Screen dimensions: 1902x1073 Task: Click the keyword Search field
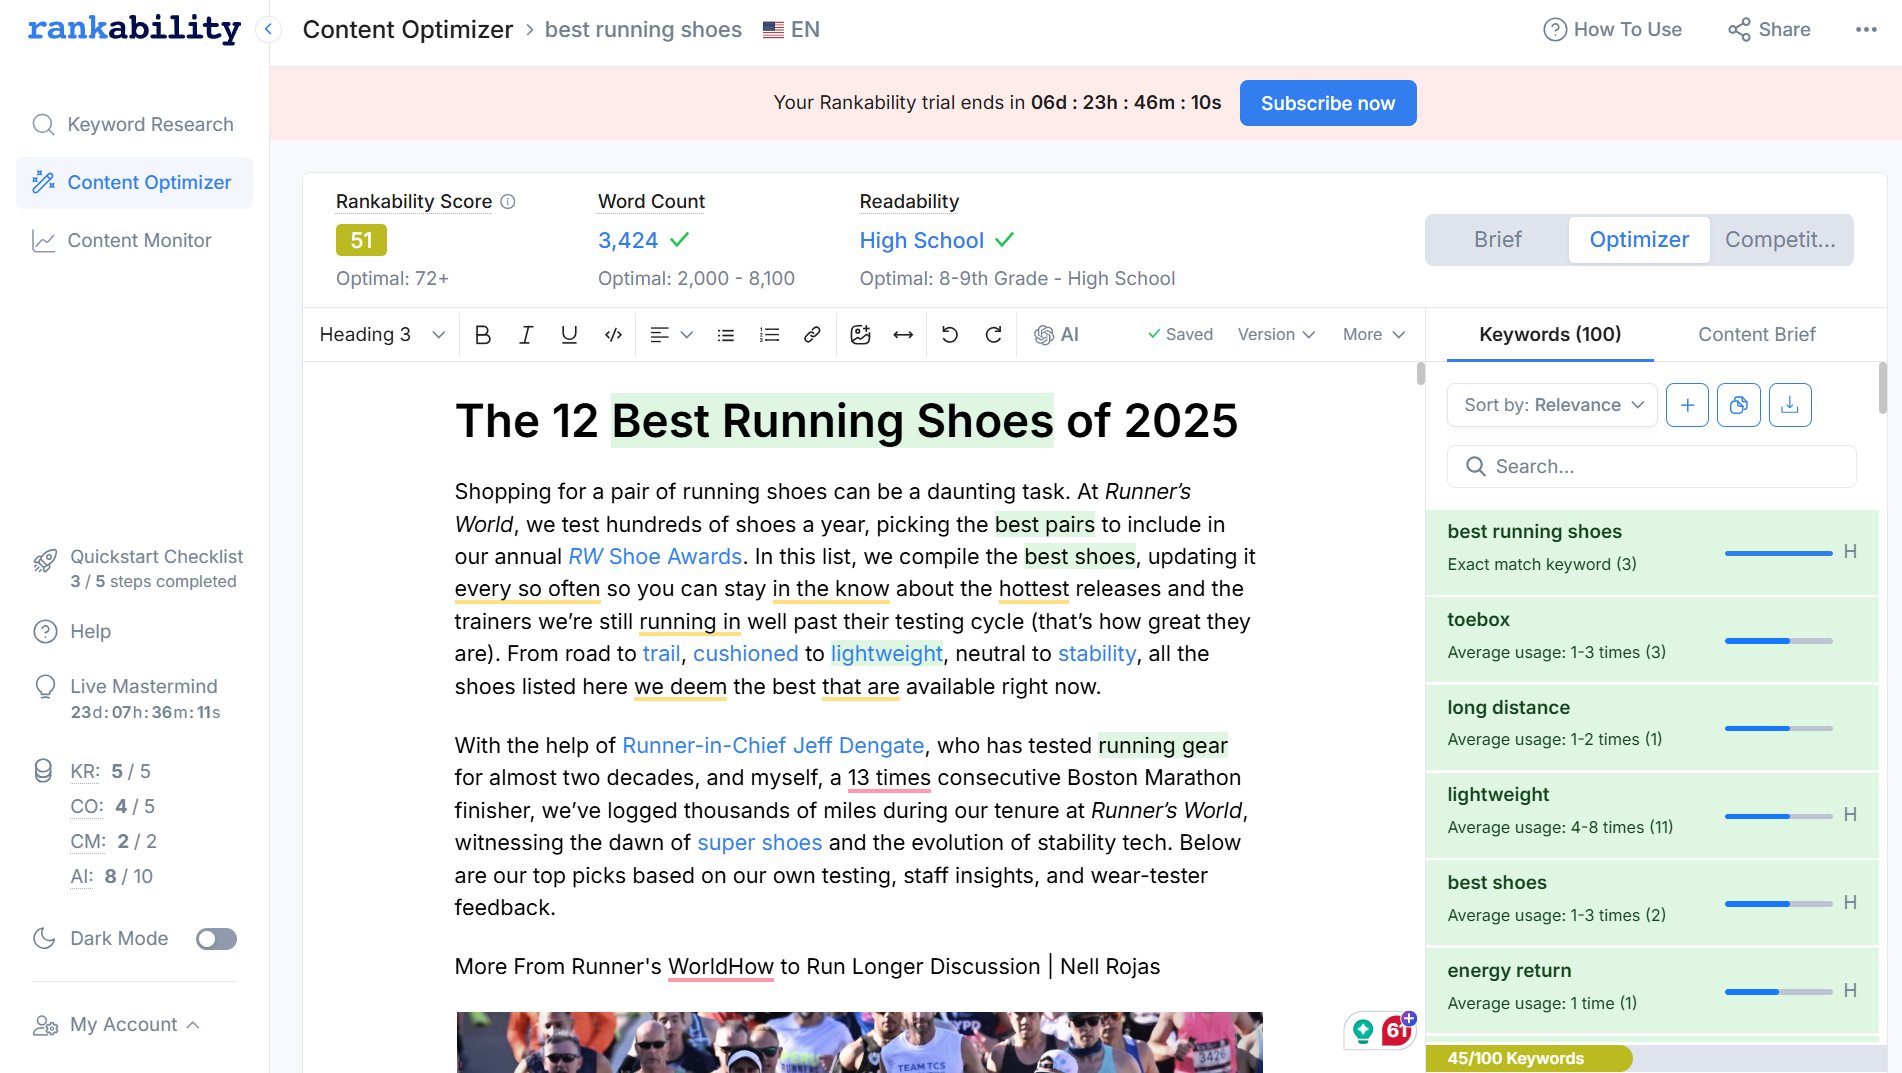point(1652,467)
